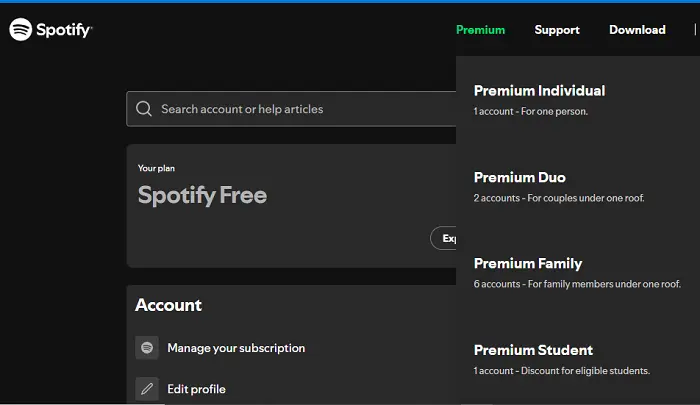Click the Spotify Free plan heading
This screenshot has height=405, width=700.
pyautogui.click(x=202, y=195)
